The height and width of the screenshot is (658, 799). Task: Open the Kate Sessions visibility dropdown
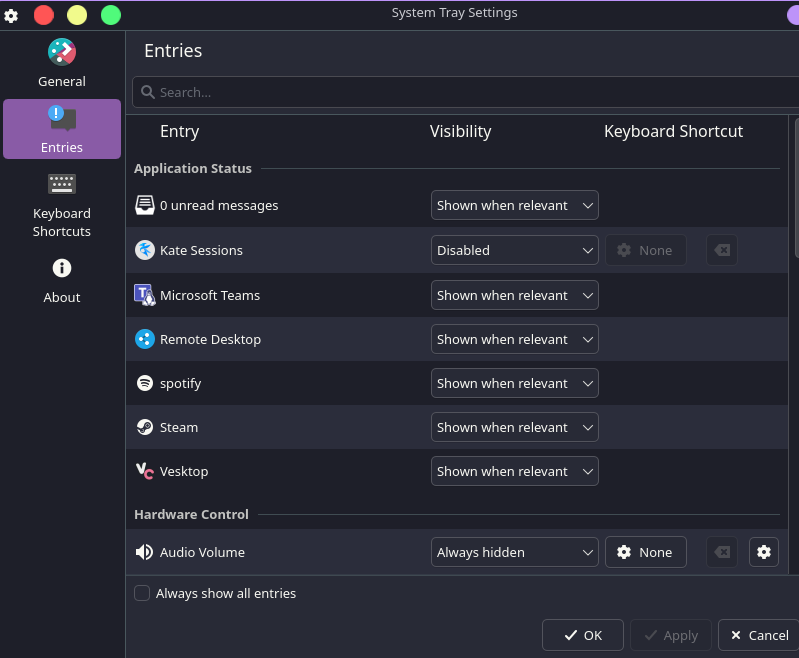(514, 250)
